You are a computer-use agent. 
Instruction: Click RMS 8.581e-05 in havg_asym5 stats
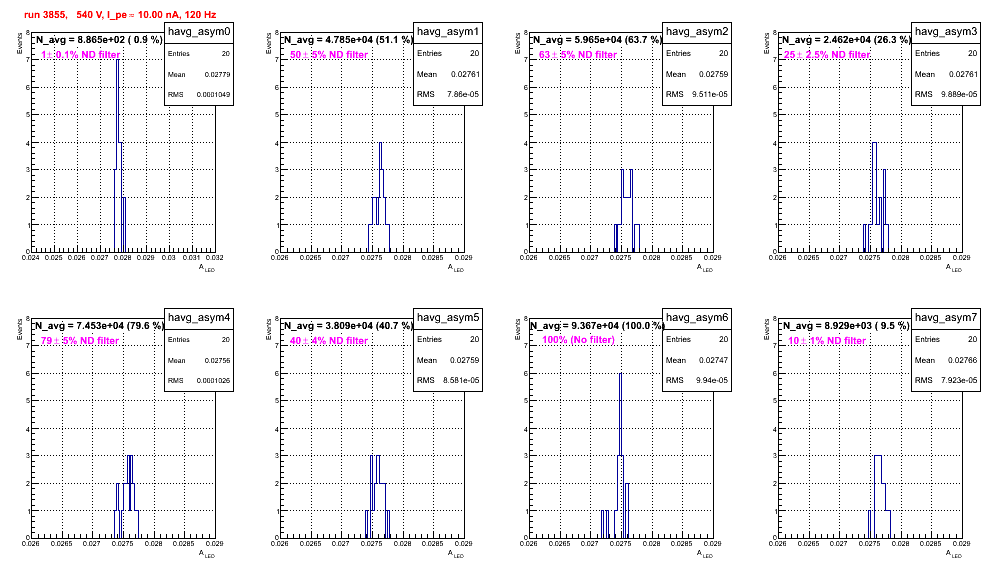click(x=448, y=381)
